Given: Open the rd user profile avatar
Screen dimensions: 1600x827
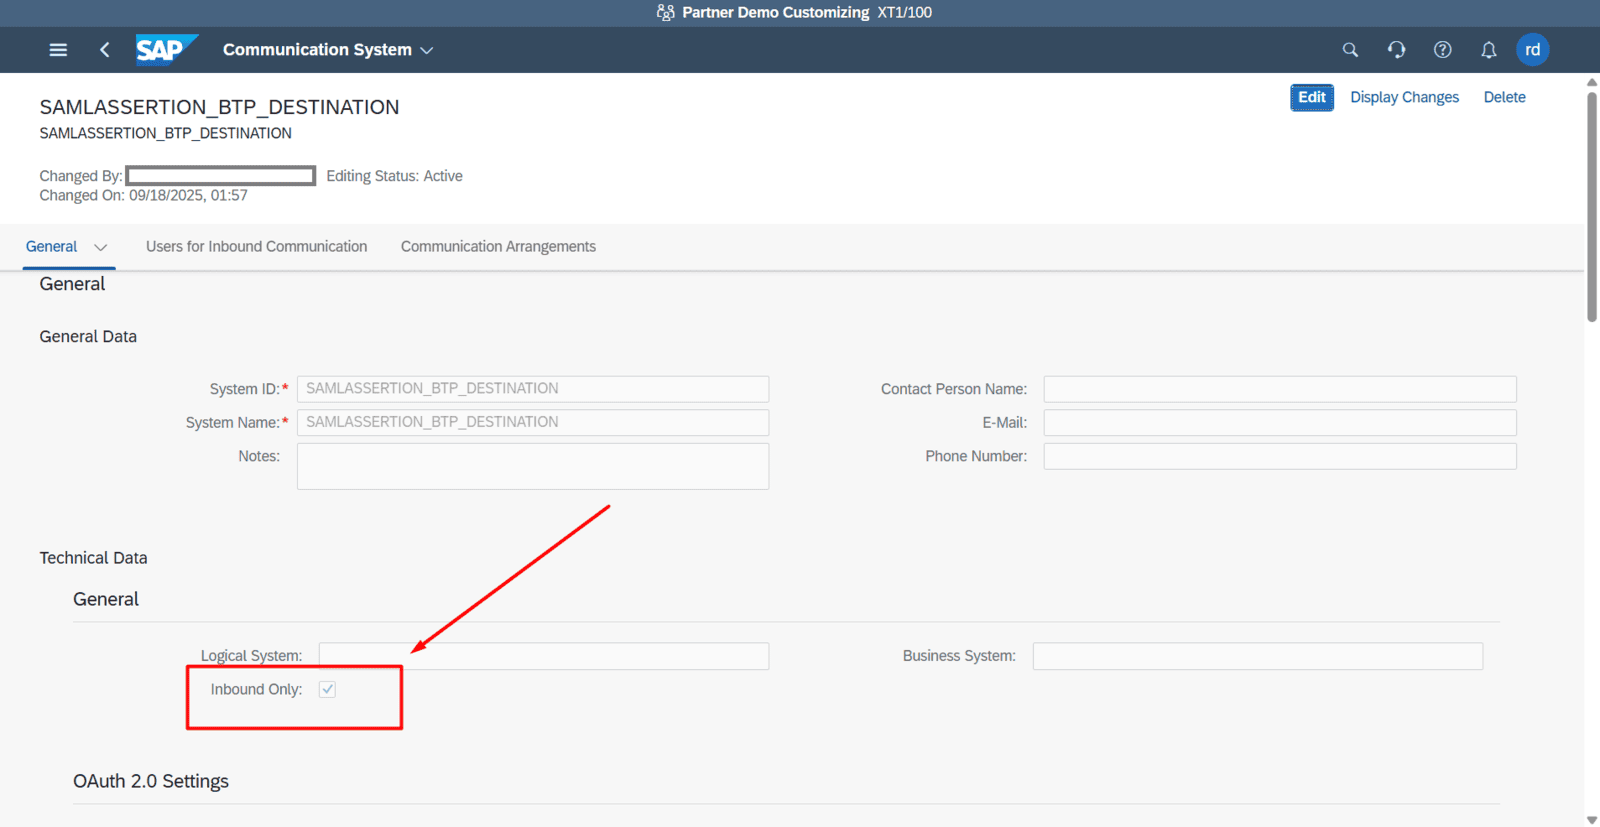Looking at the screenshot, I should pyautogui.click(x=1532, y=50).
